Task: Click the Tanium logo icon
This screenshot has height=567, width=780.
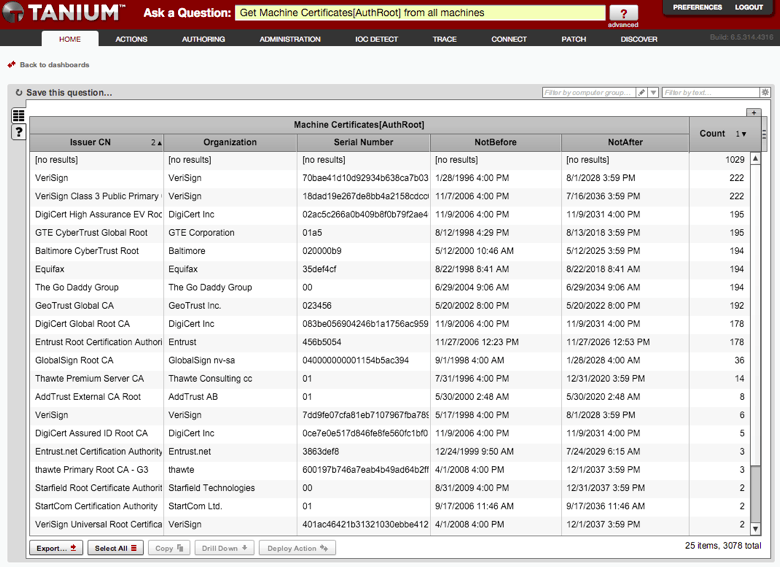Action: pos(12,12)
